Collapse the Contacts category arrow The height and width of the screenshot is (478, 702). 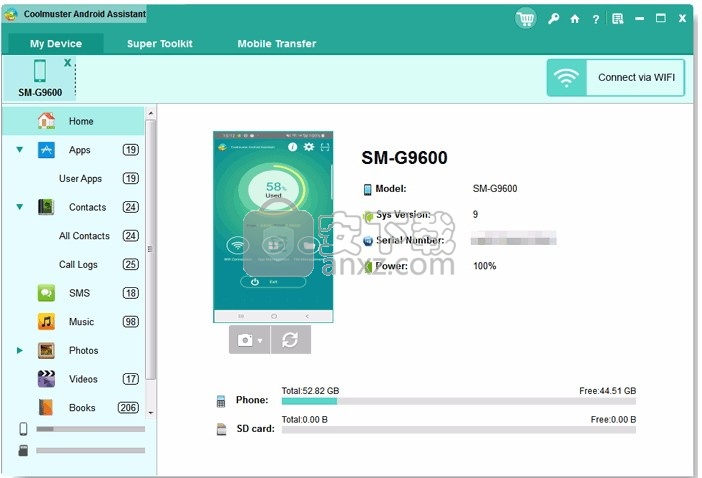(x=20, y=207)
